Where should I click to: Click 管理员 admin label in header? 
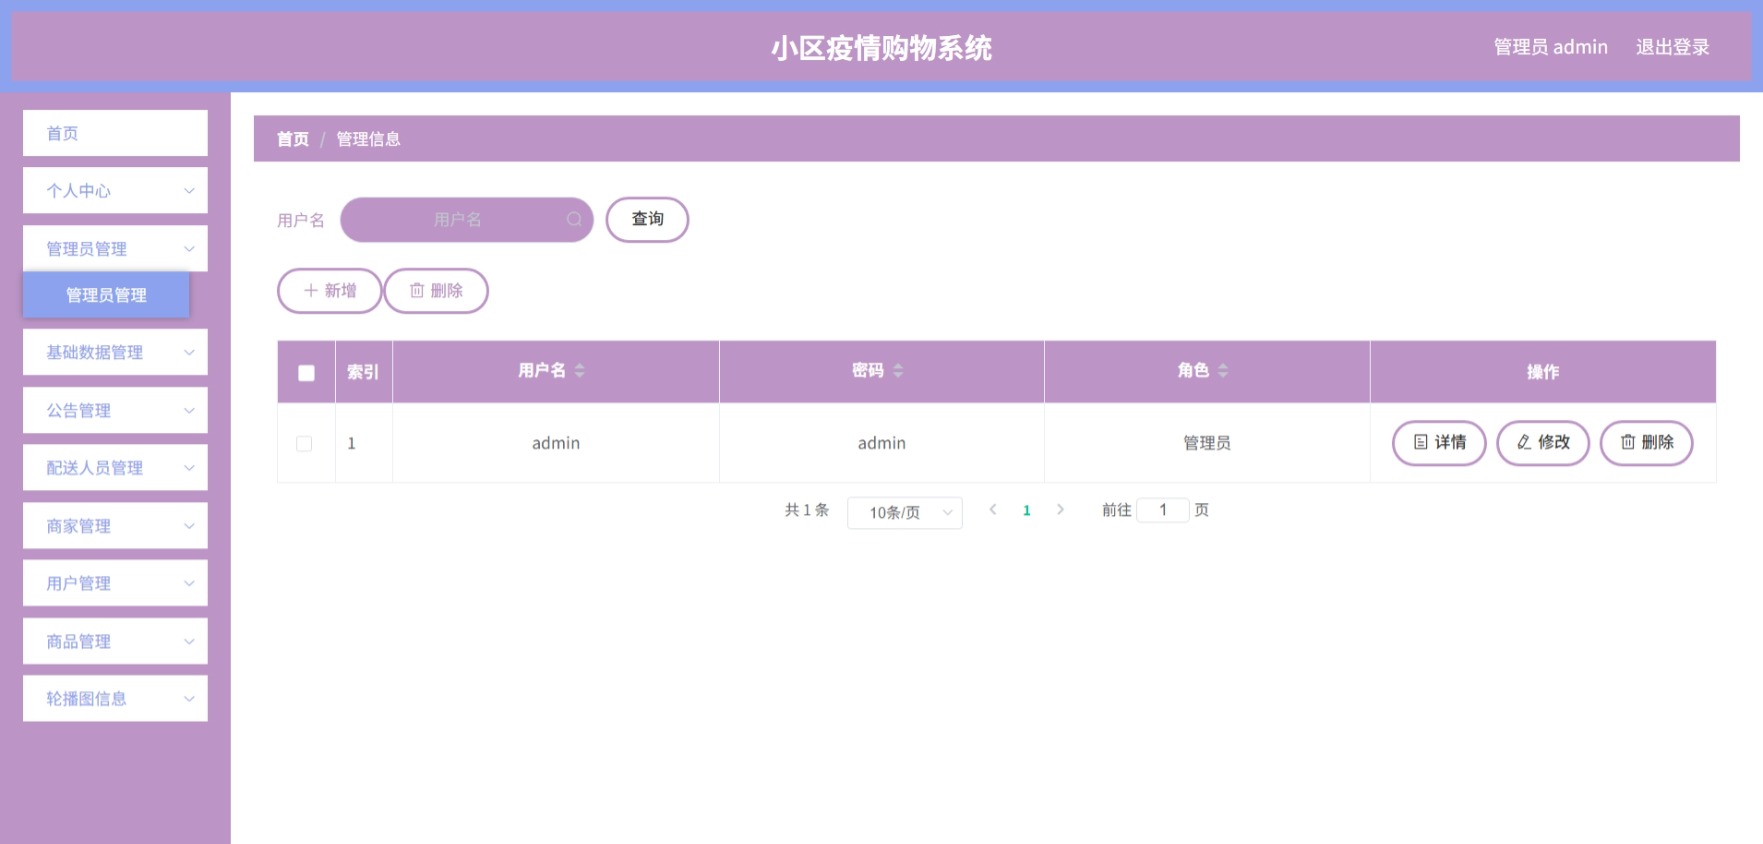click(1550, 47)
